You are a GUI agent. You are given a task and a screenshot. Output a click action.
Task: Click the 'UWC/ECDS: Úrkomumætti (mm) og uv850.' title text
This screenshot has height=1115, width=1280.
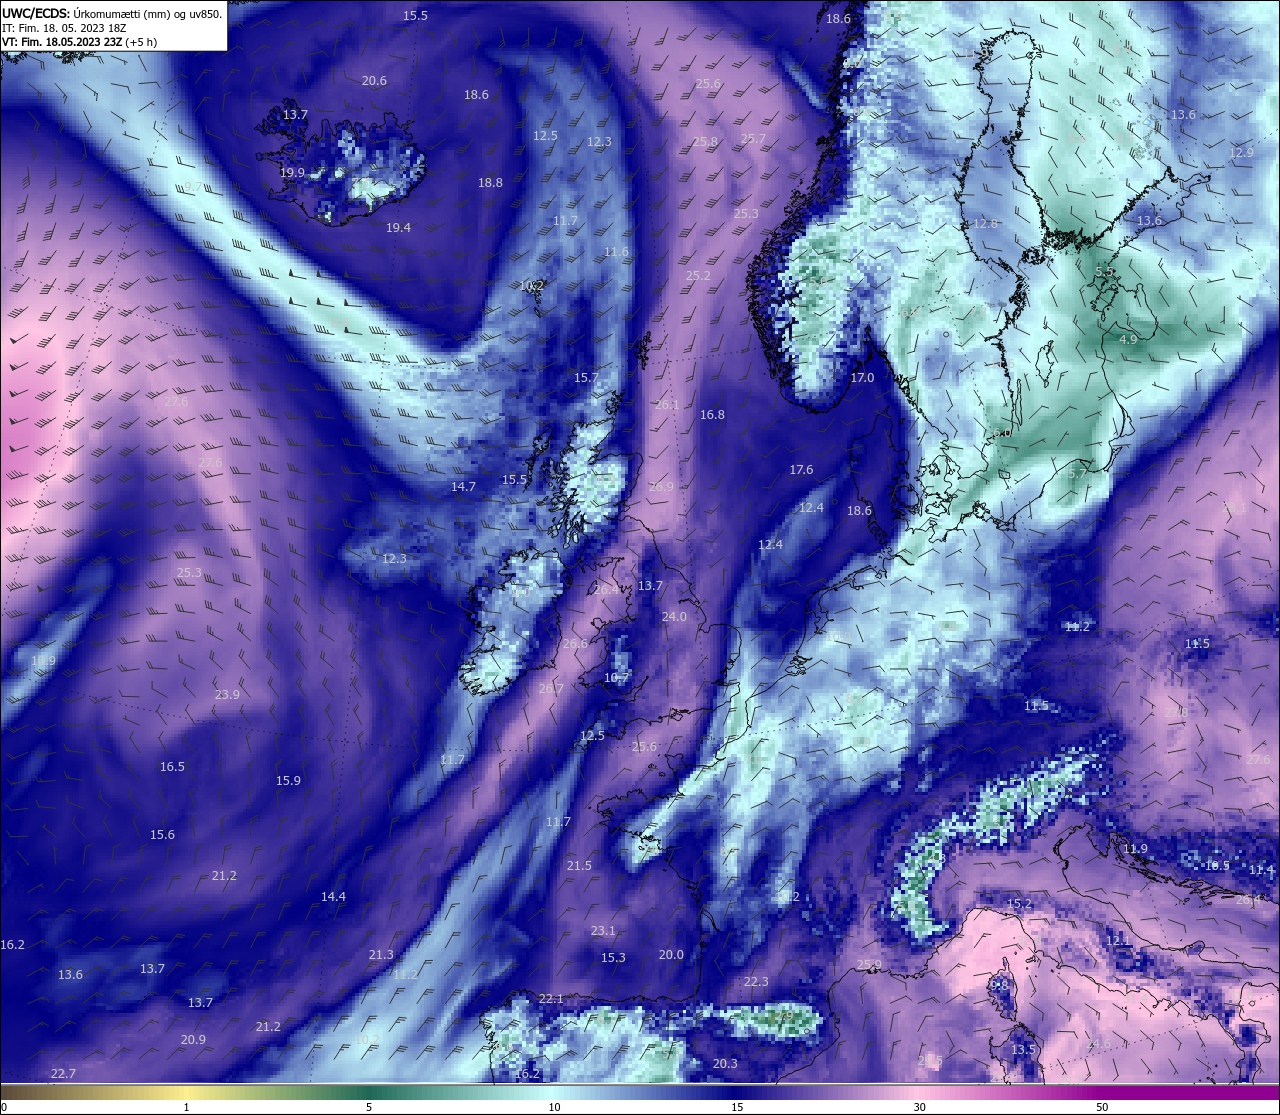pos(112,14)
